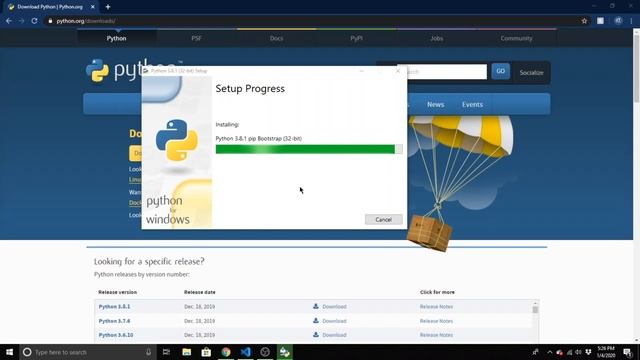640x360 pixels.
Task: Click the taskbar clock and date
Action: (606, 352)
